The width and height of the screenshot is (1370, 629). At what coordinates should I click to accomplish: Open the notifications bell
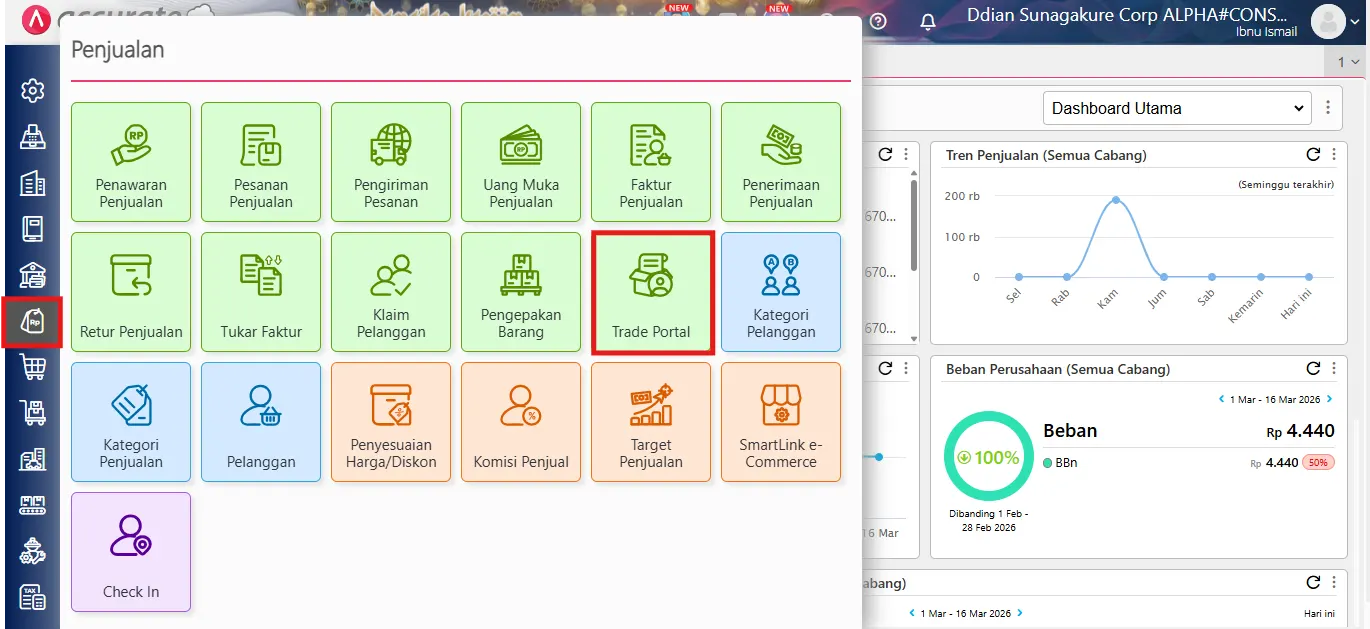927,20
